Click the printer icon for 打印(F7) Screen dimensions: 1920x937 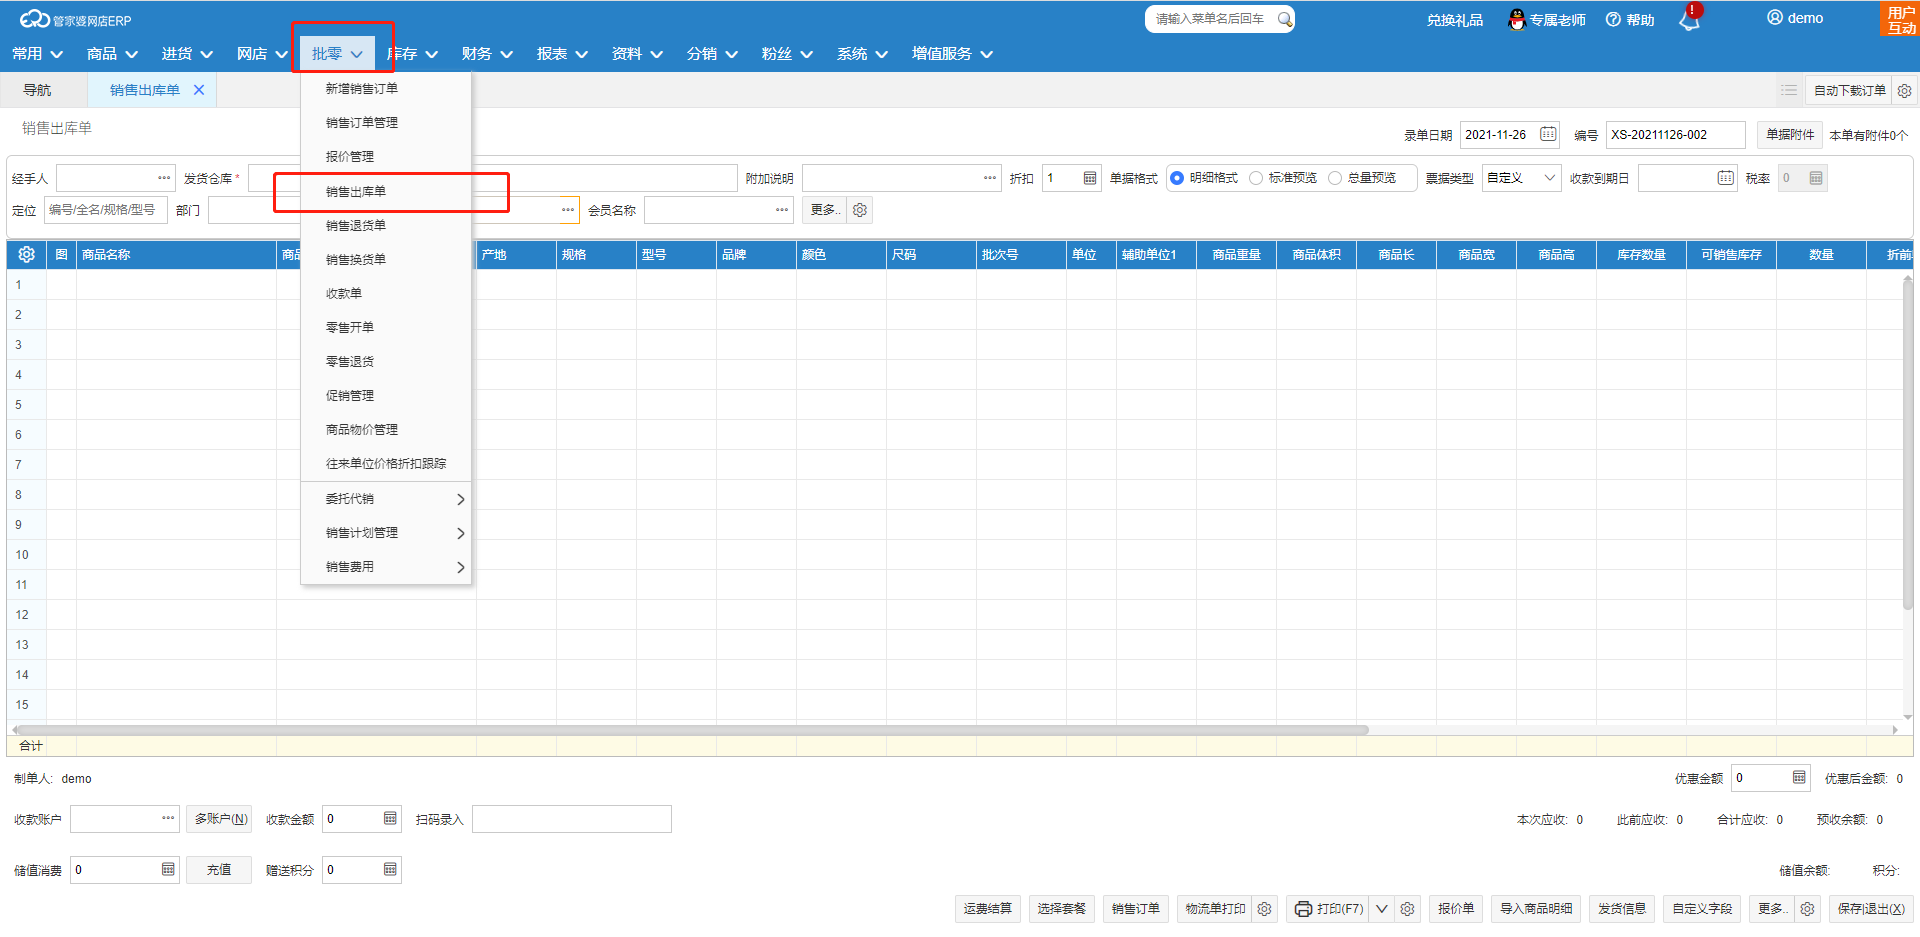pyautogui.click(x=1303, y=909)
